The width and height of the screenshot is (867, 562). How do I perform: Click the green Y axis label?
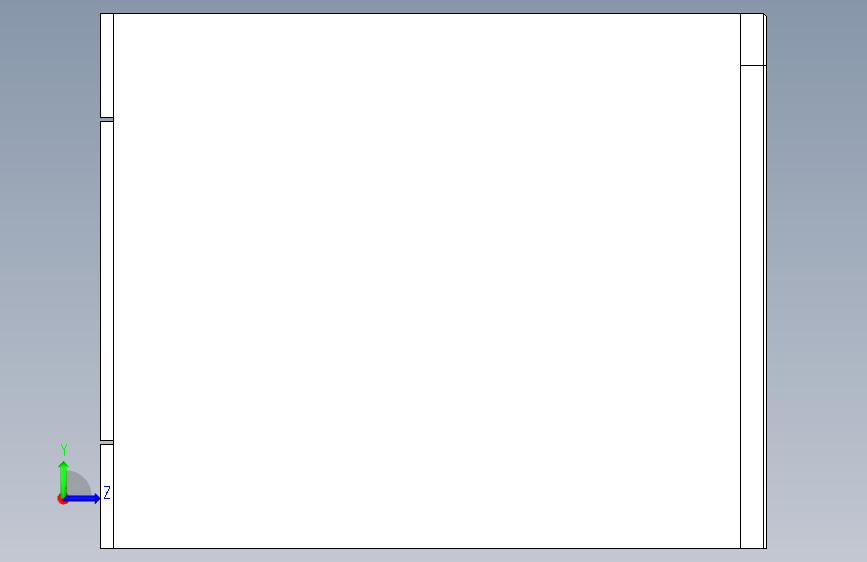click(x=64, y=450)
